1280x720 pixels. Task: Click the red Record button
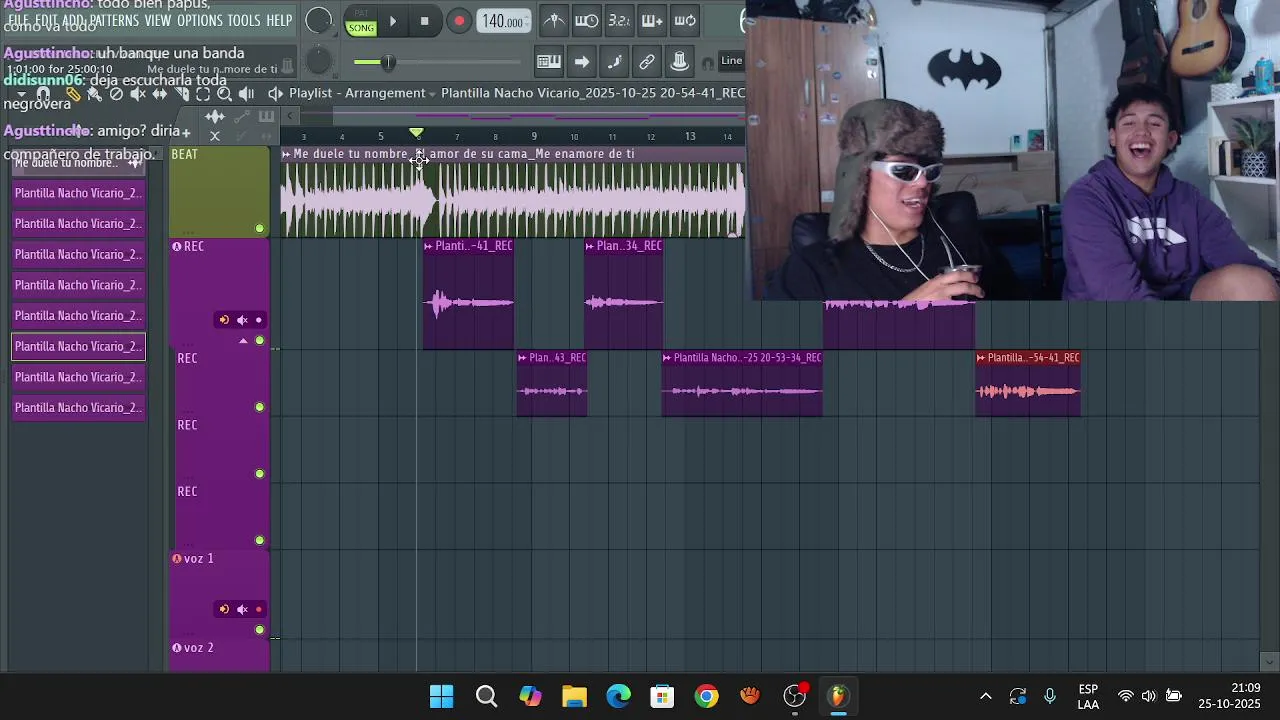(459, 21)
